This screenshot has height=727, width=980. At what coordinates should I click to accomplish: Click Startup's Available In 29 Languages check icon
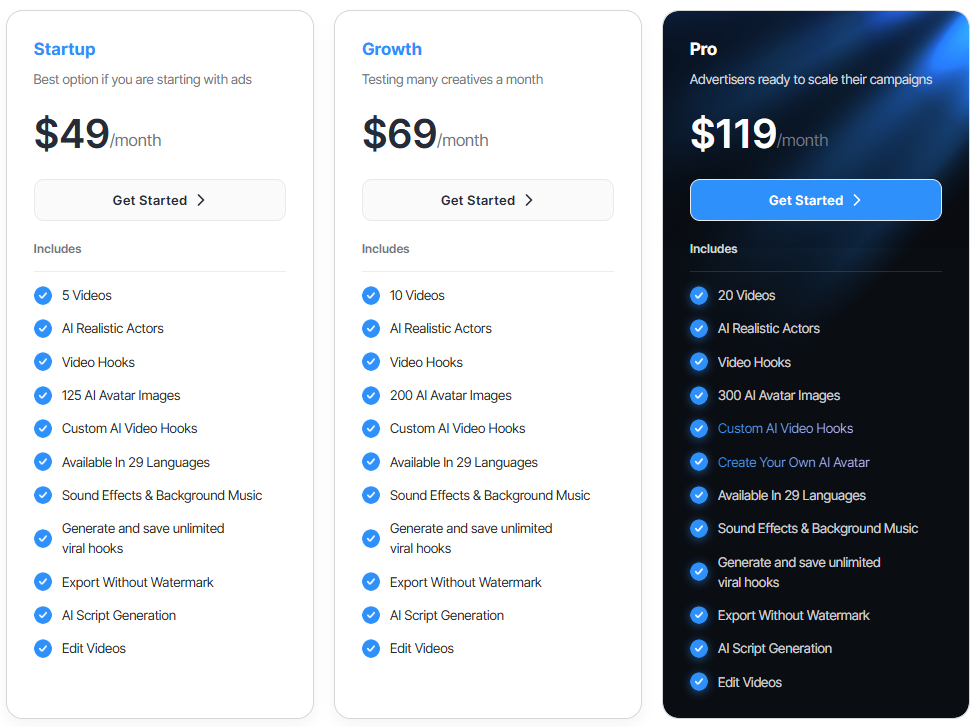[x=43, y=463]
